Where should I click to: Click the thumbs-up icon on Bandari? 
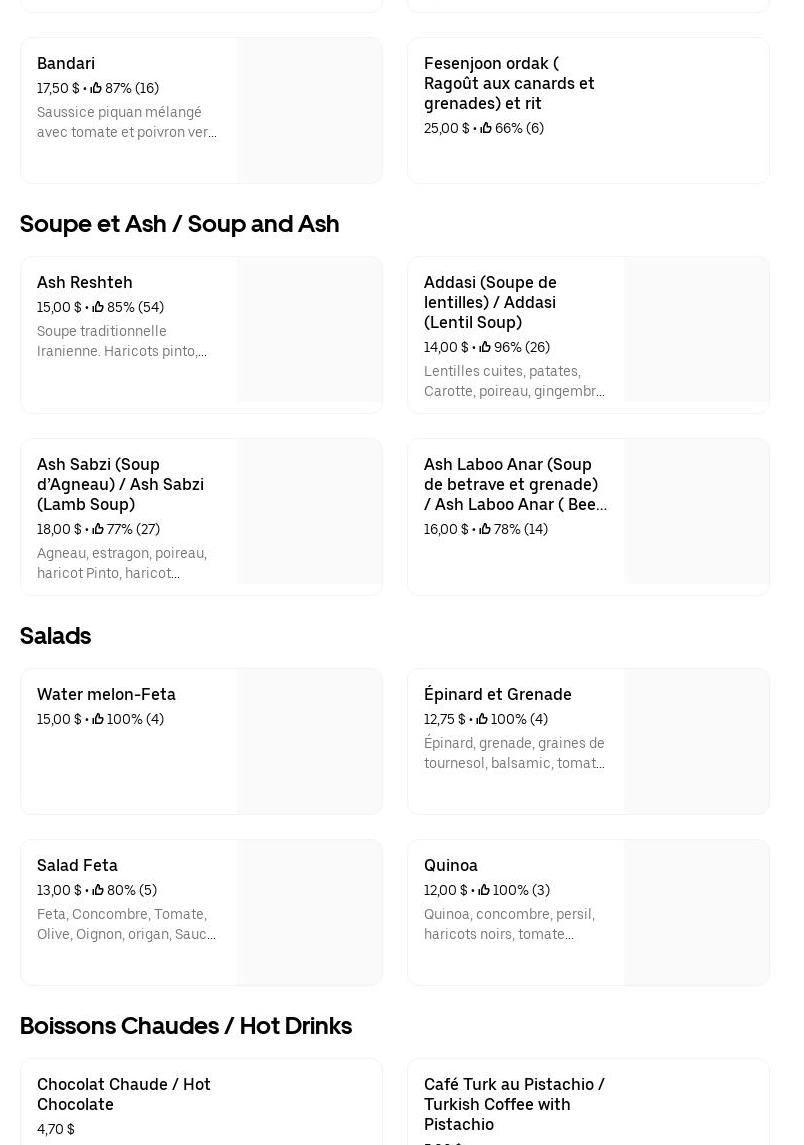[96, 88]
